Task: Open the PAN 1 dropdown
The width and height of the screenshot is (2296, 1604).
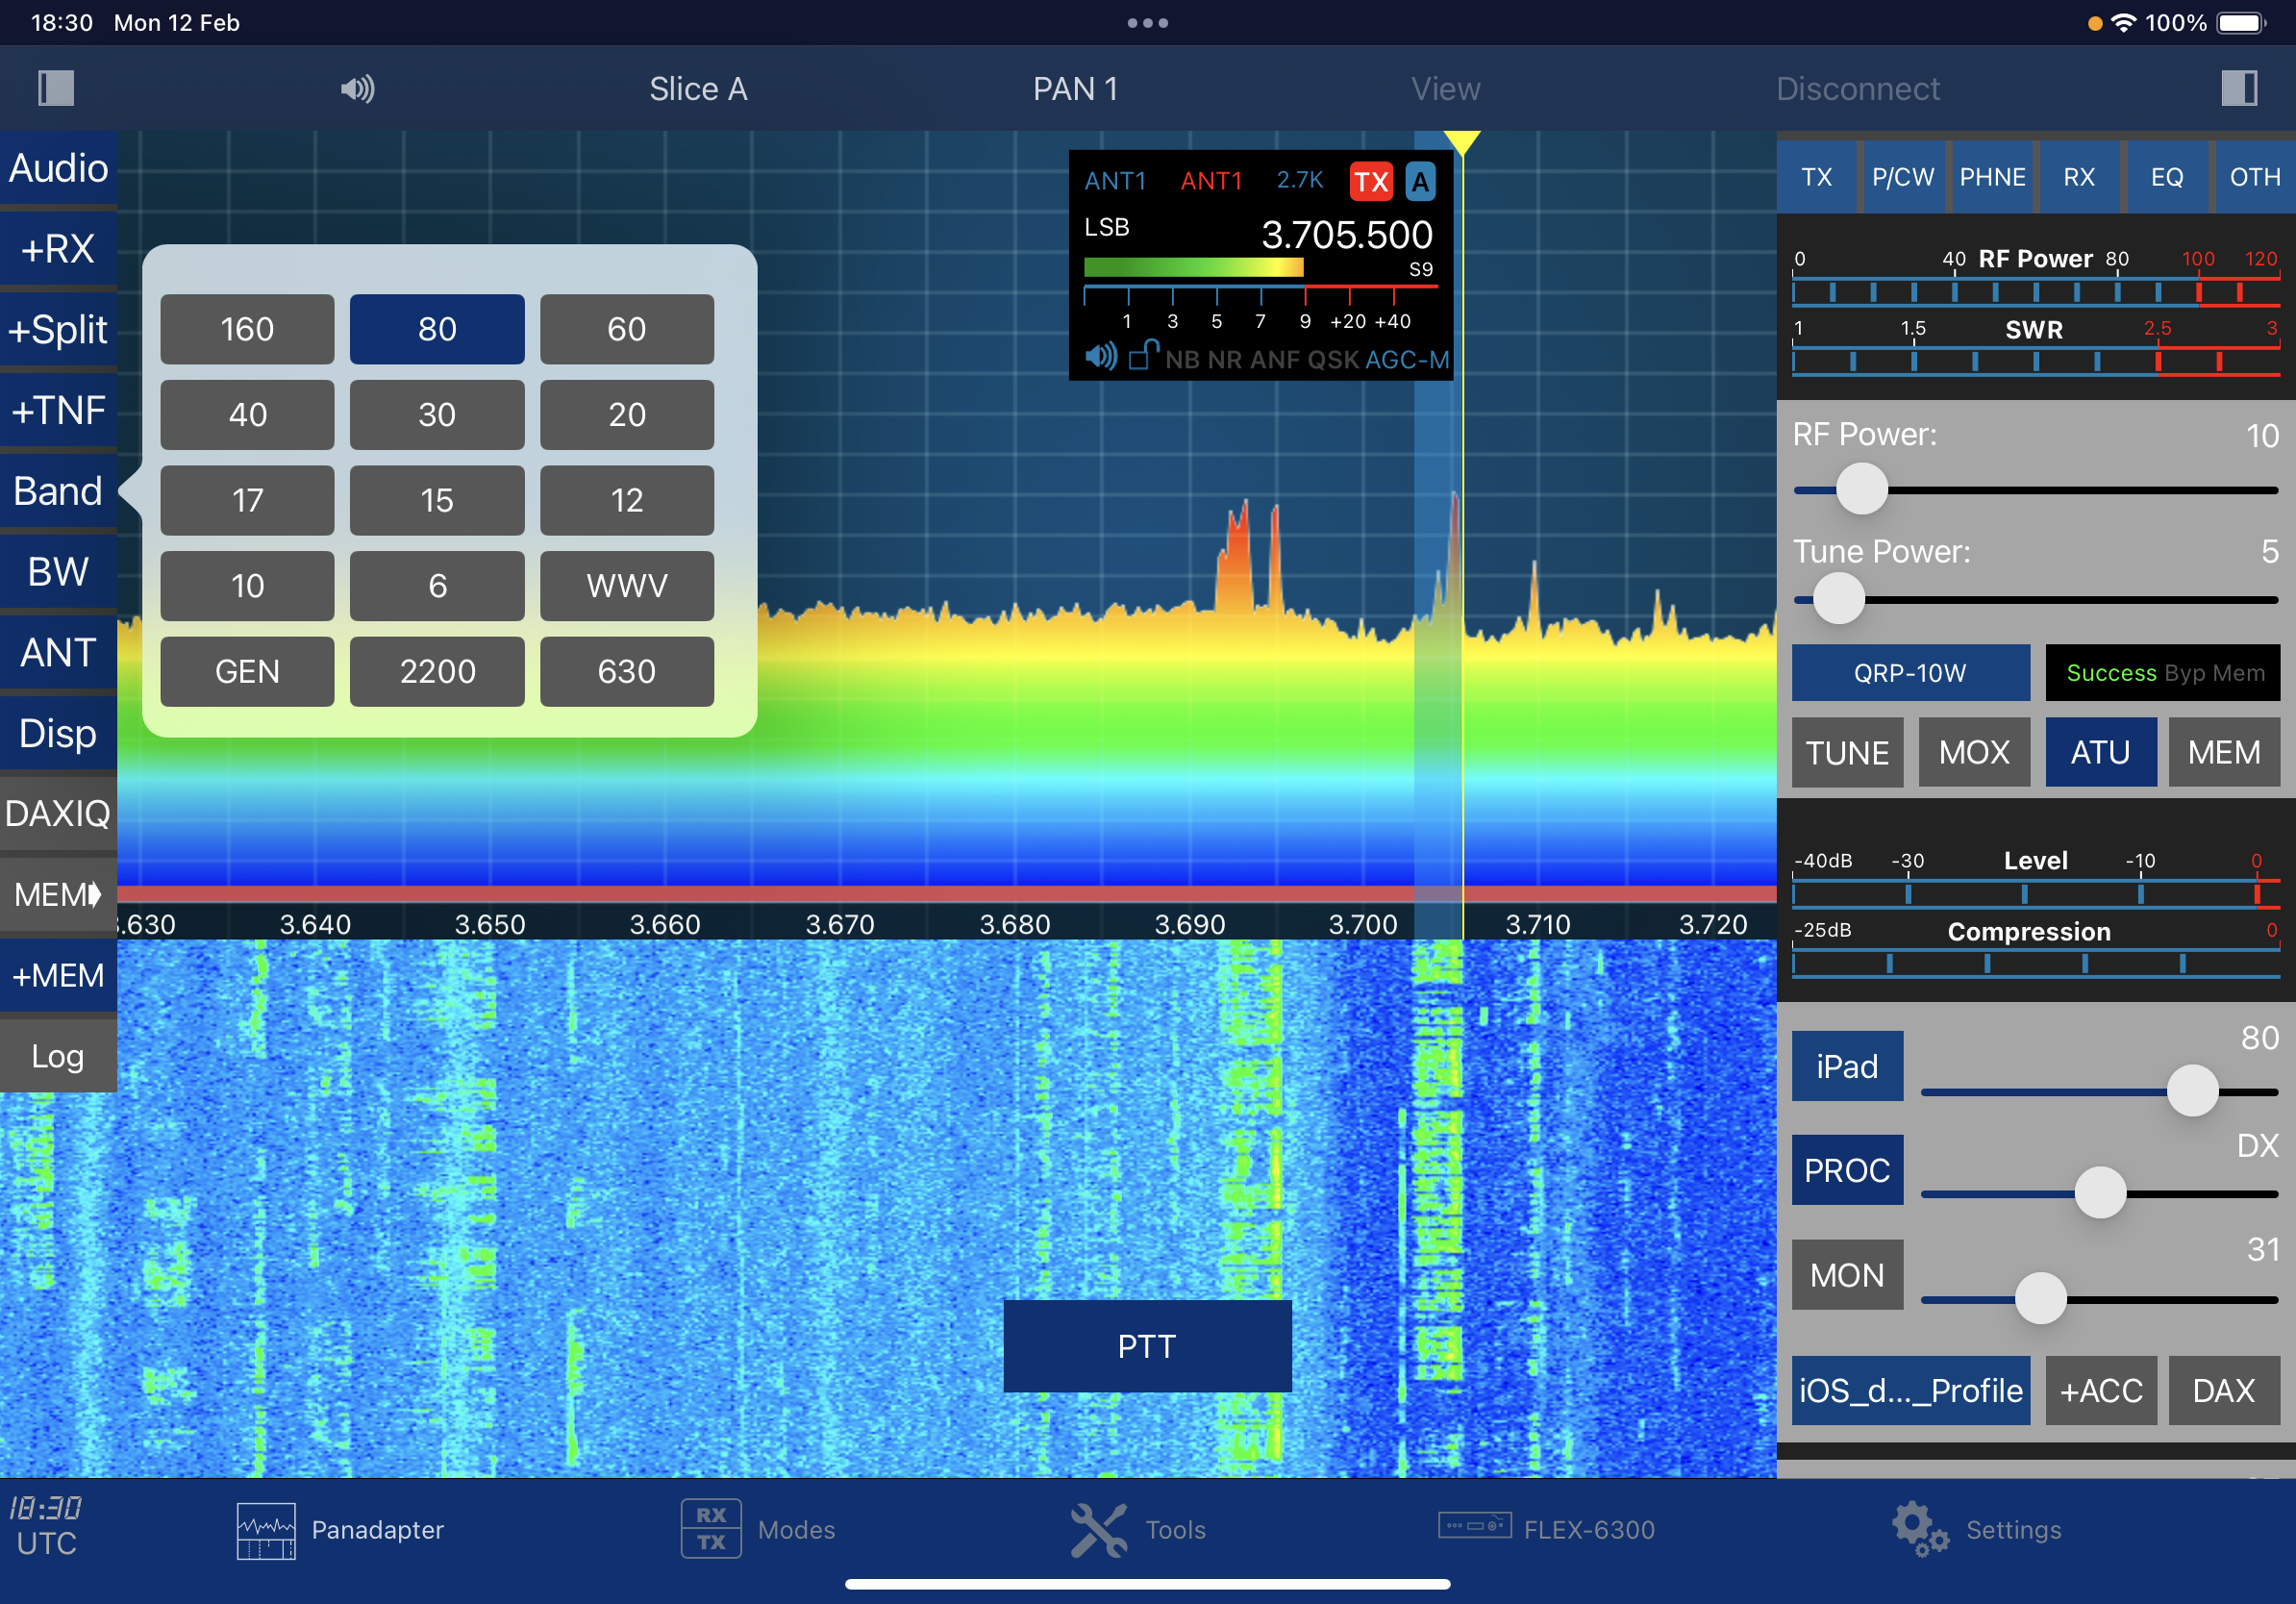Action: click(1075, 89)
